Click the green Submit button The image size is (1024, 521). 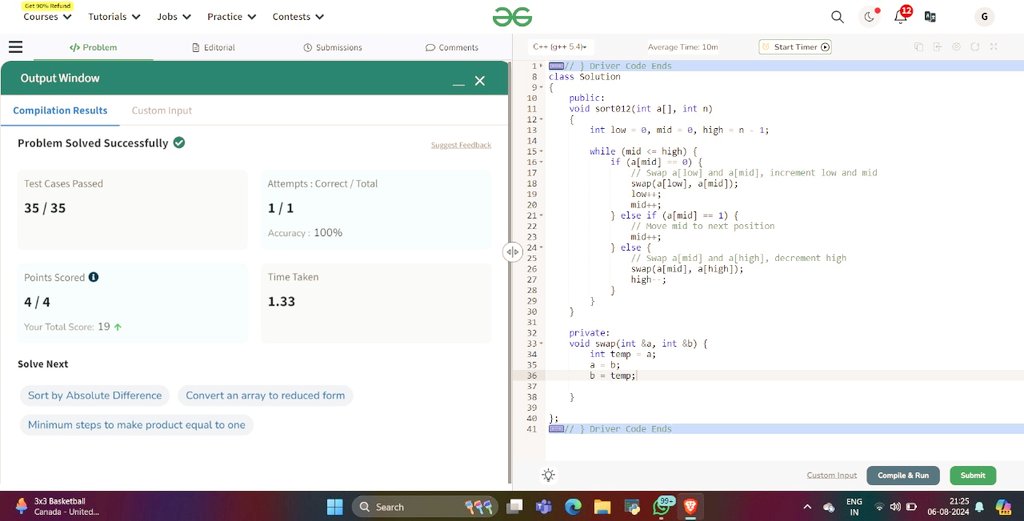coord(972,475)
